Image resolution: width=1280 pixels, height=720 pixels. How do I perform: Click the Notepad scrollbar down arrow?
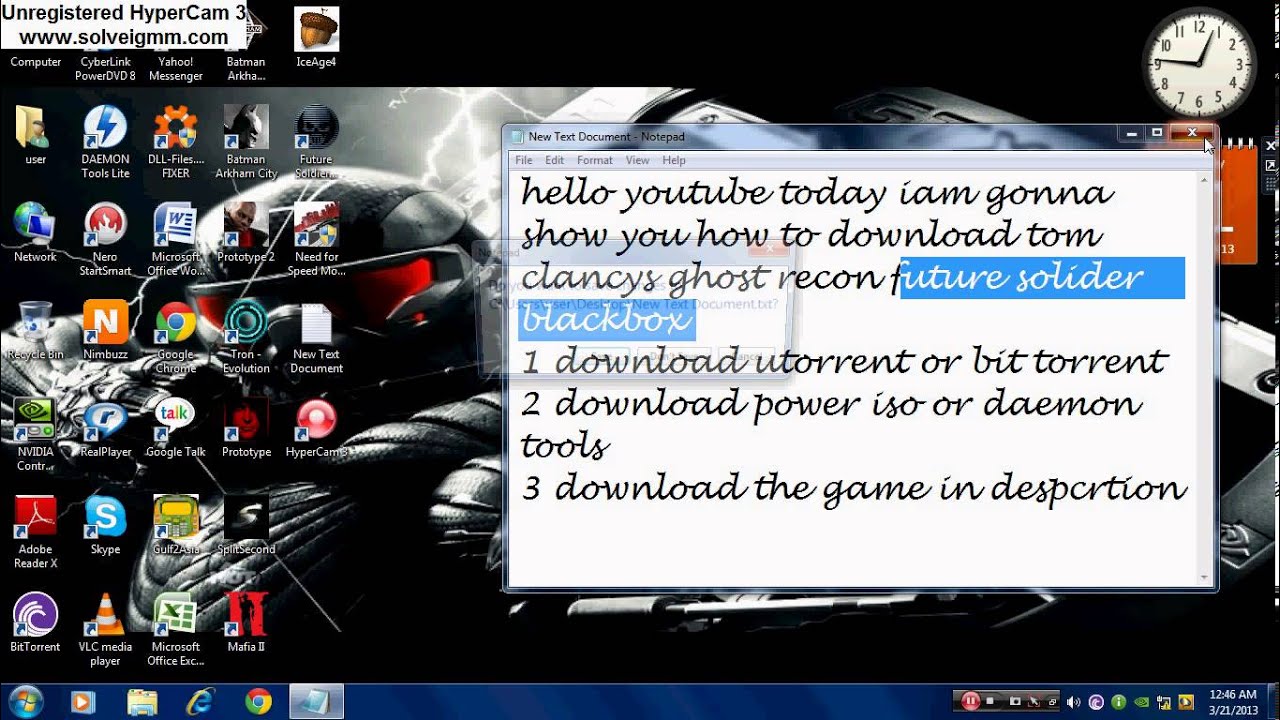click(x=1204, y=577)
